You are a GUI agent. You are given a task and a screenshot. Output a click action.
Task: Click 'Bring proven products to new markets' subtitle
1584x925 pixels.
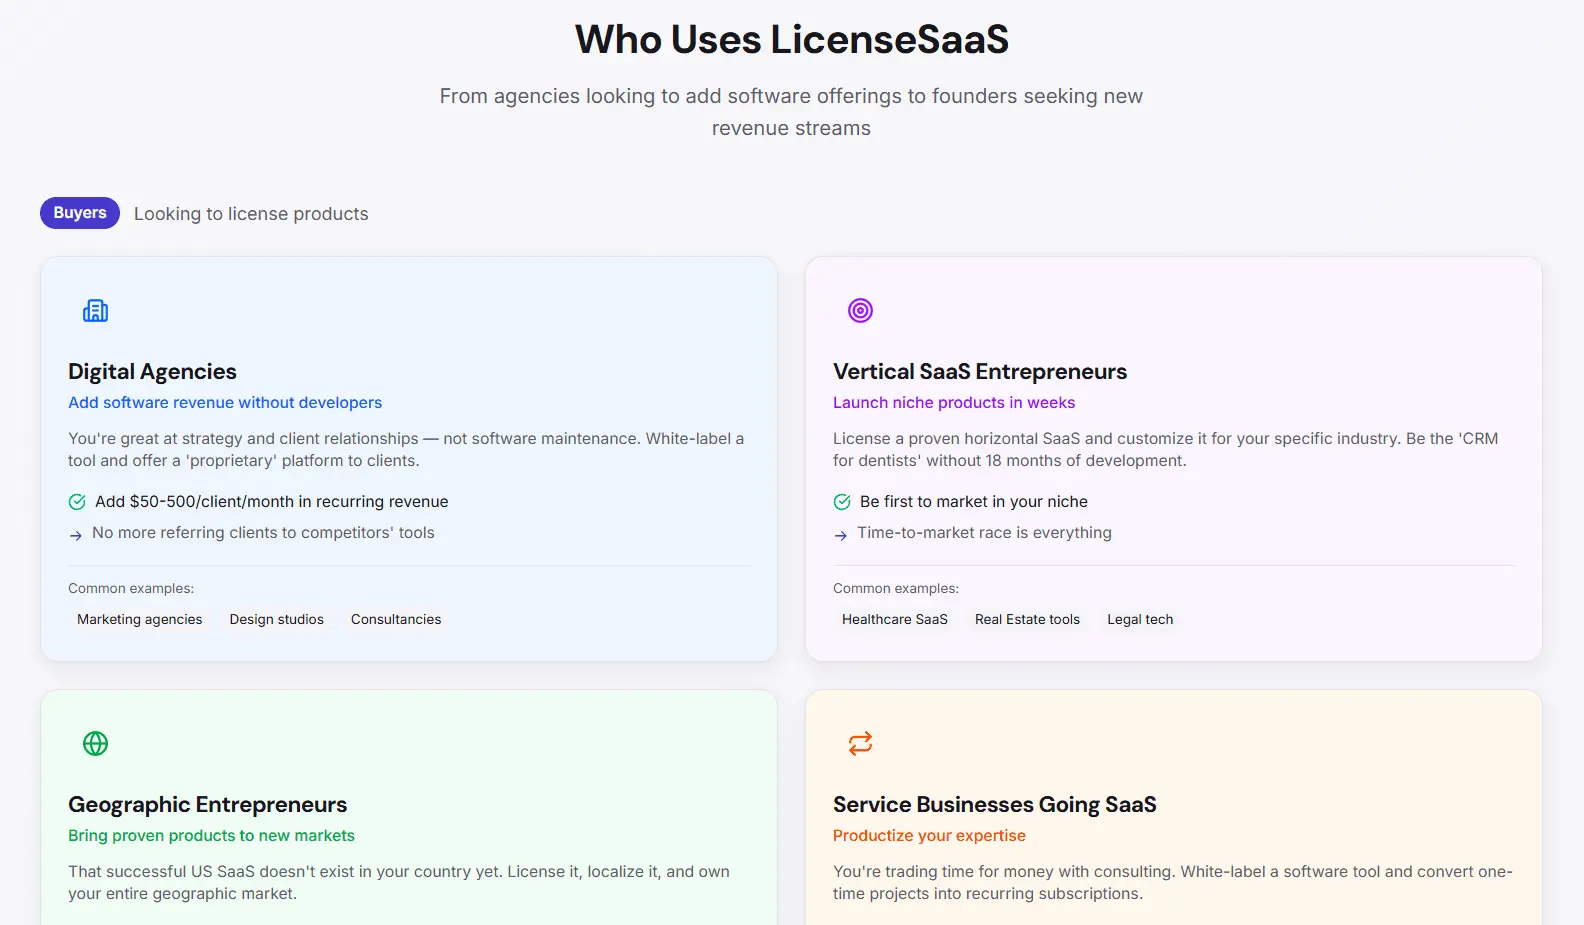211,836
